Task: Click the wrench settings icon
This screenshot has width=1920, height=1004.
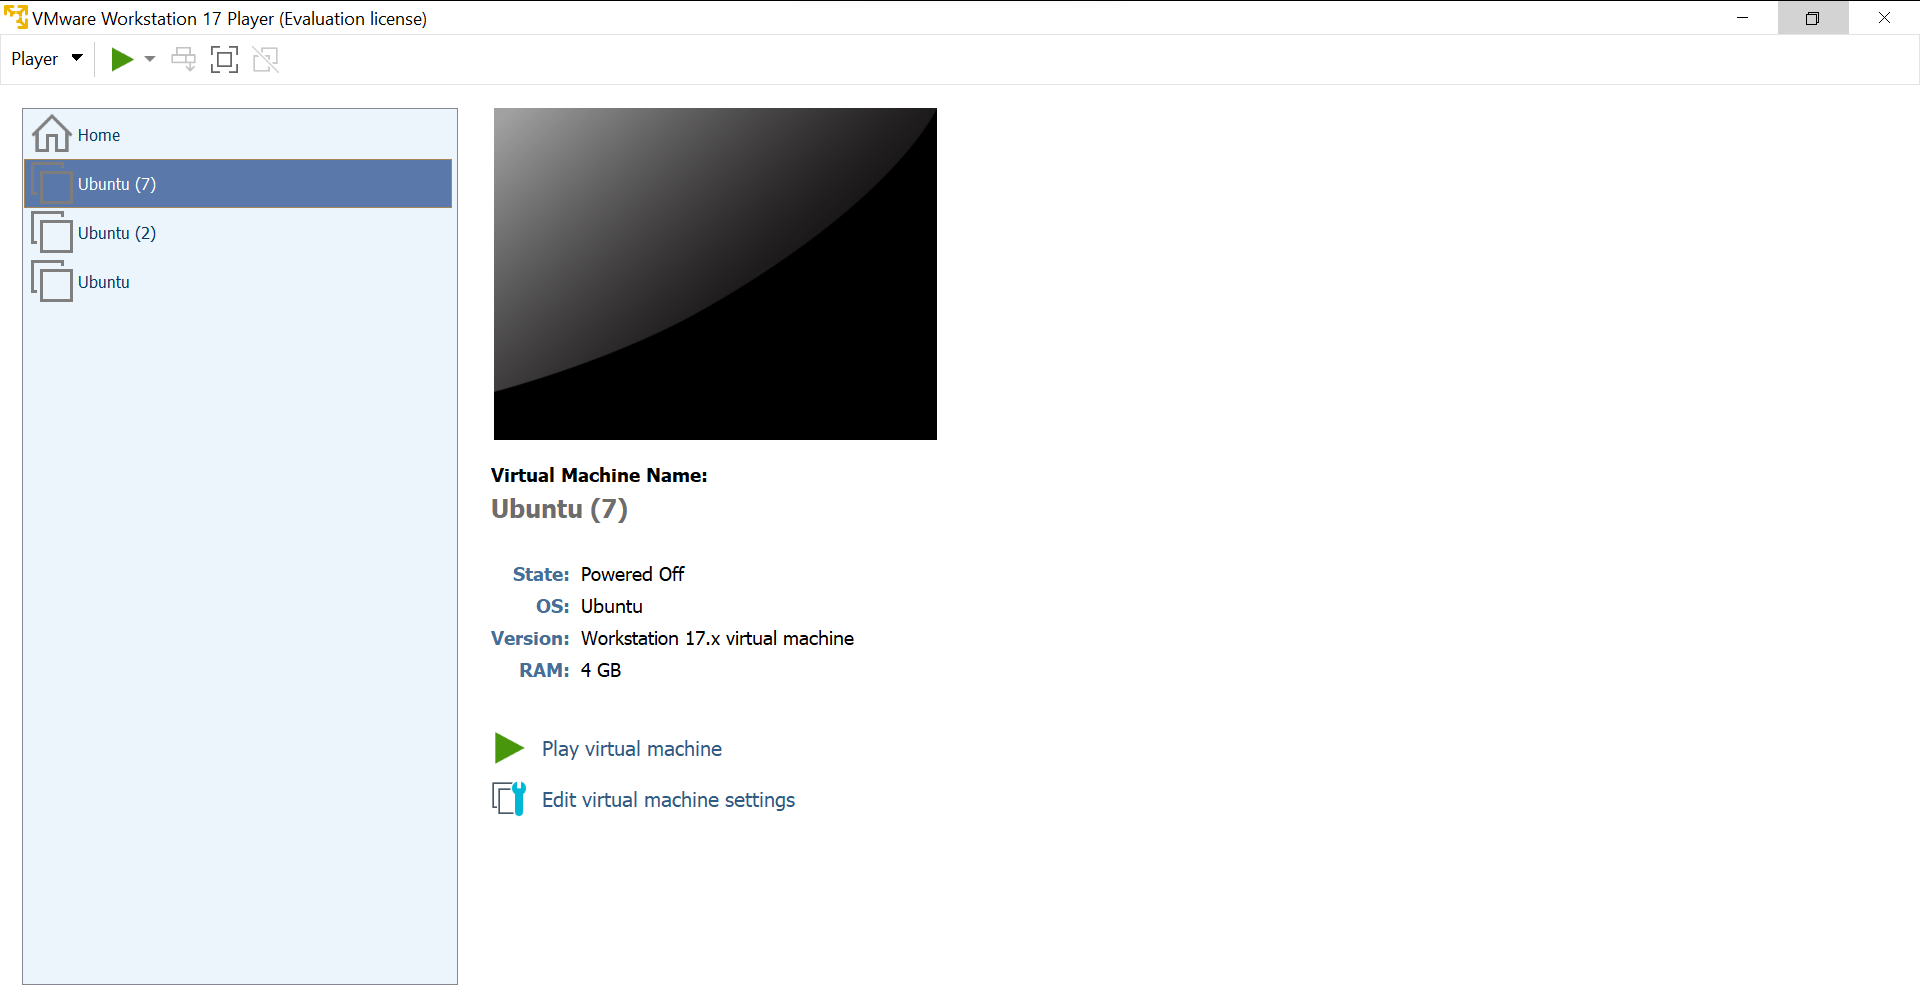Action: click(x=509, y=799)
